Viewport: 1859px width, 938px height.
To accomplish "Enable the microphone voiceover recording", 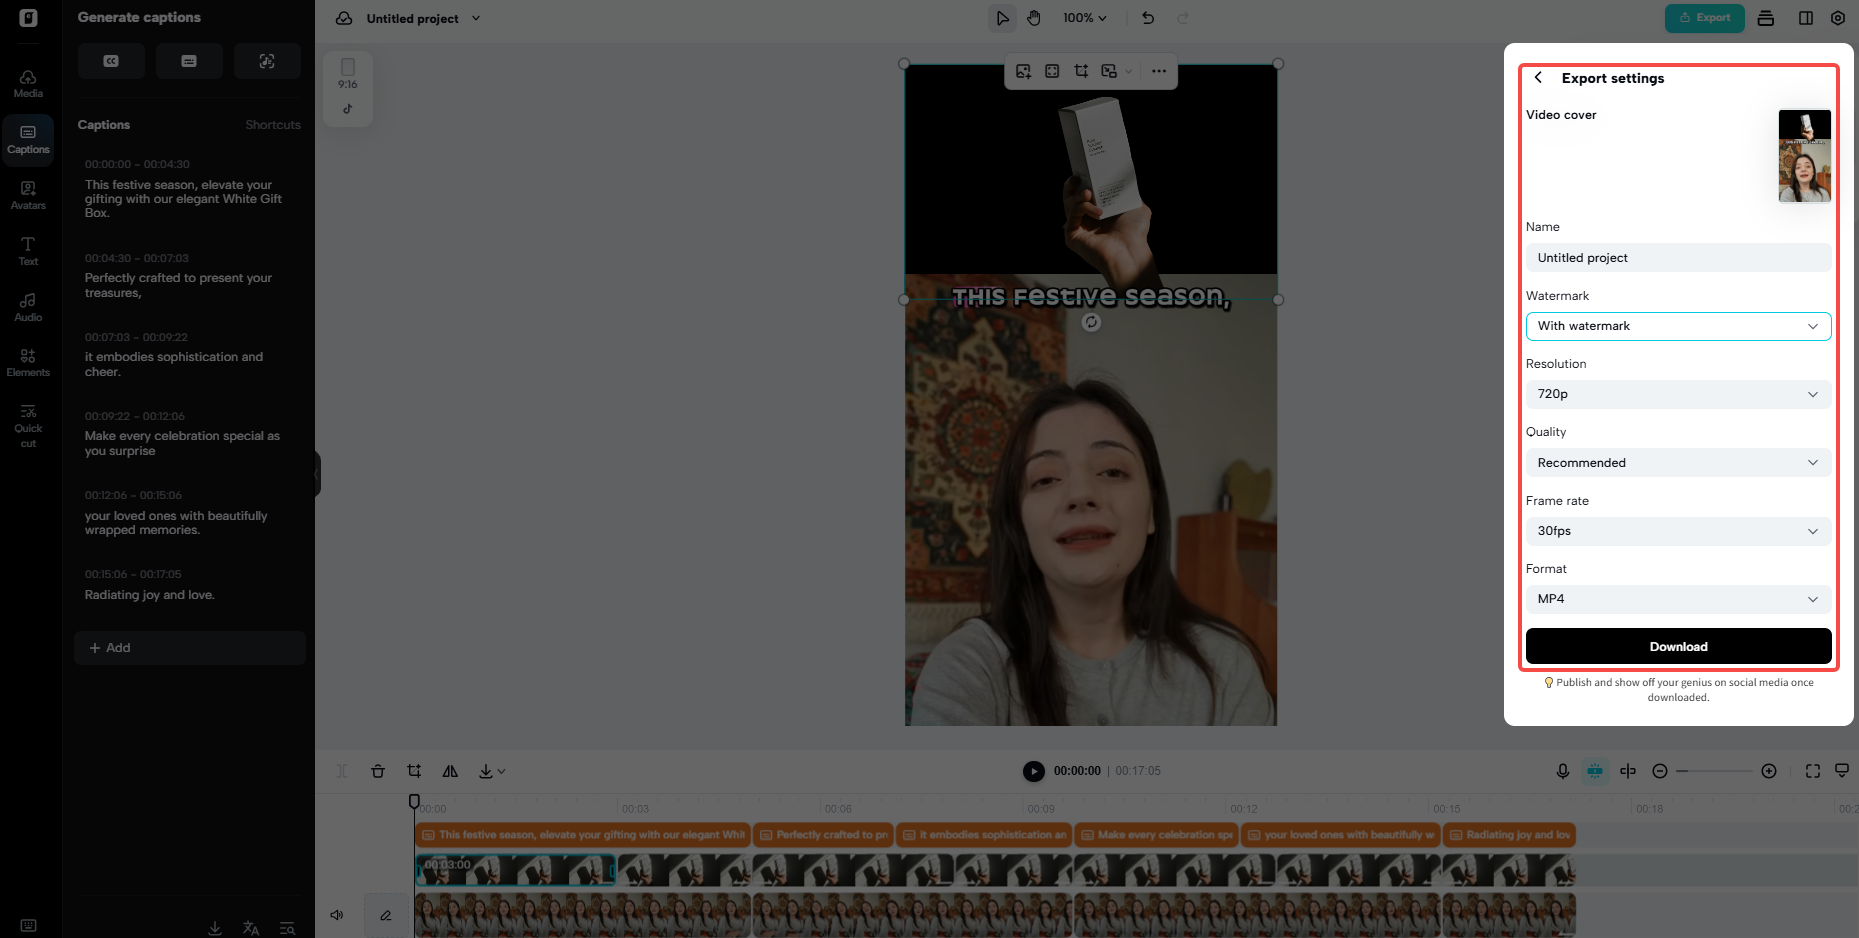I will [1563, 771].
